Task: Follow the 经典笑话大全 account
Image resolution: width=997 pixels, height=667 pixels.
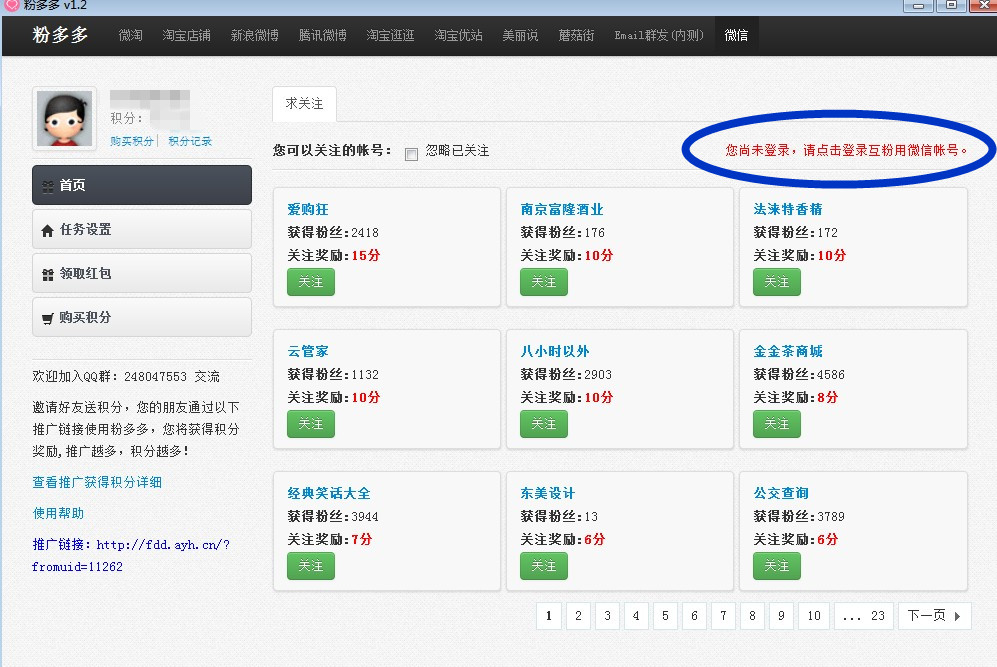Action: (311, 566)
